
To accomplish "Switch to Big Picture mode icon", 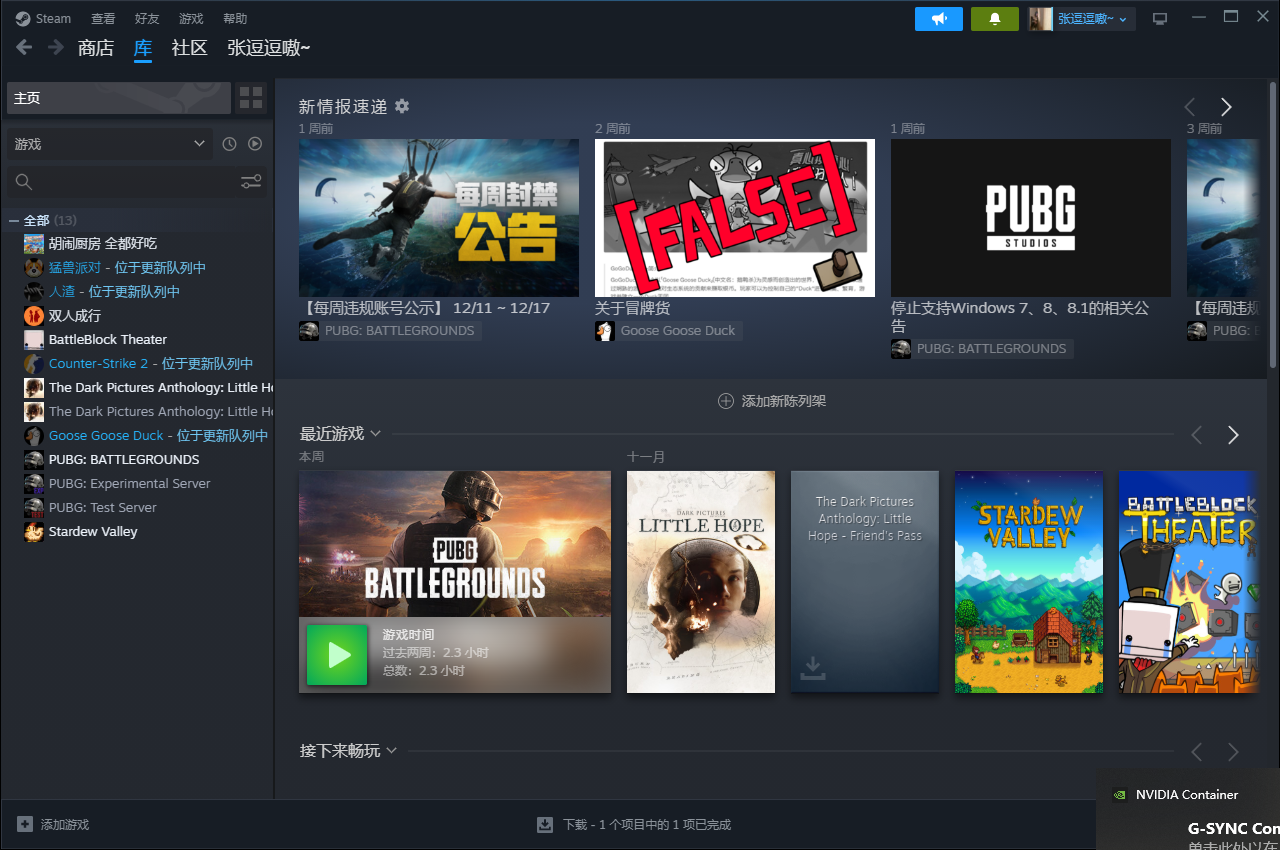I will click(1160, 19).
